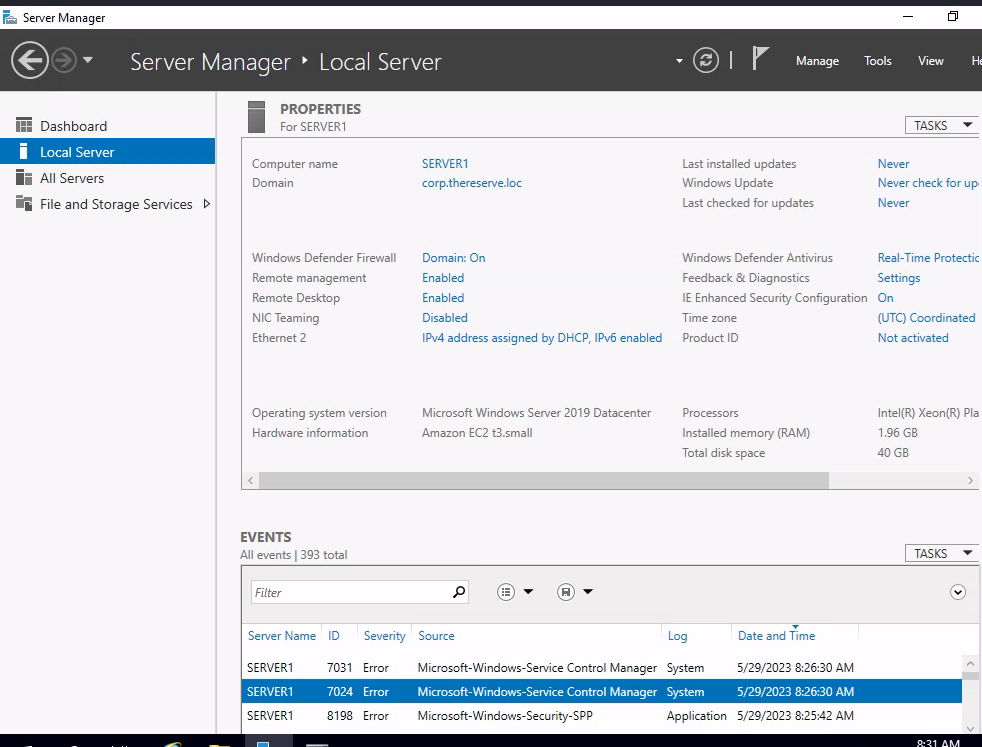Click Feedback & Diagnostics Settings link
Viewport: 982px width, 747px height.
pyautogui.click(x=899, y=278)
